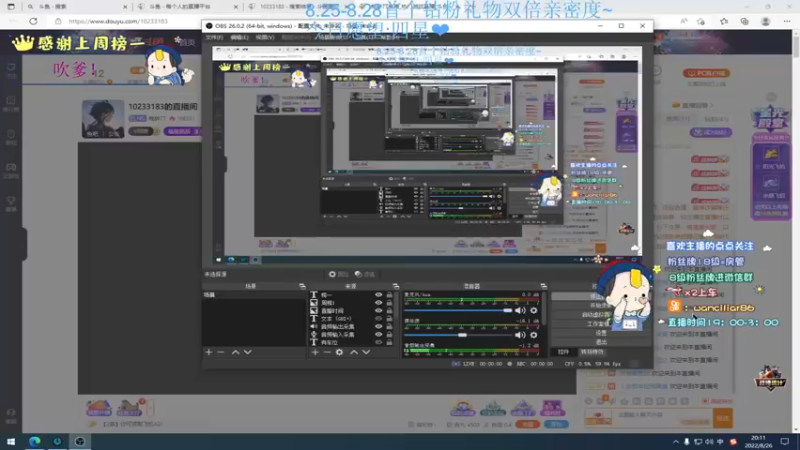Viewport: 800px width, 450px height.
Task: Toggle visibility eye of 直播时间 source
Action: click(x=378, y=311)
